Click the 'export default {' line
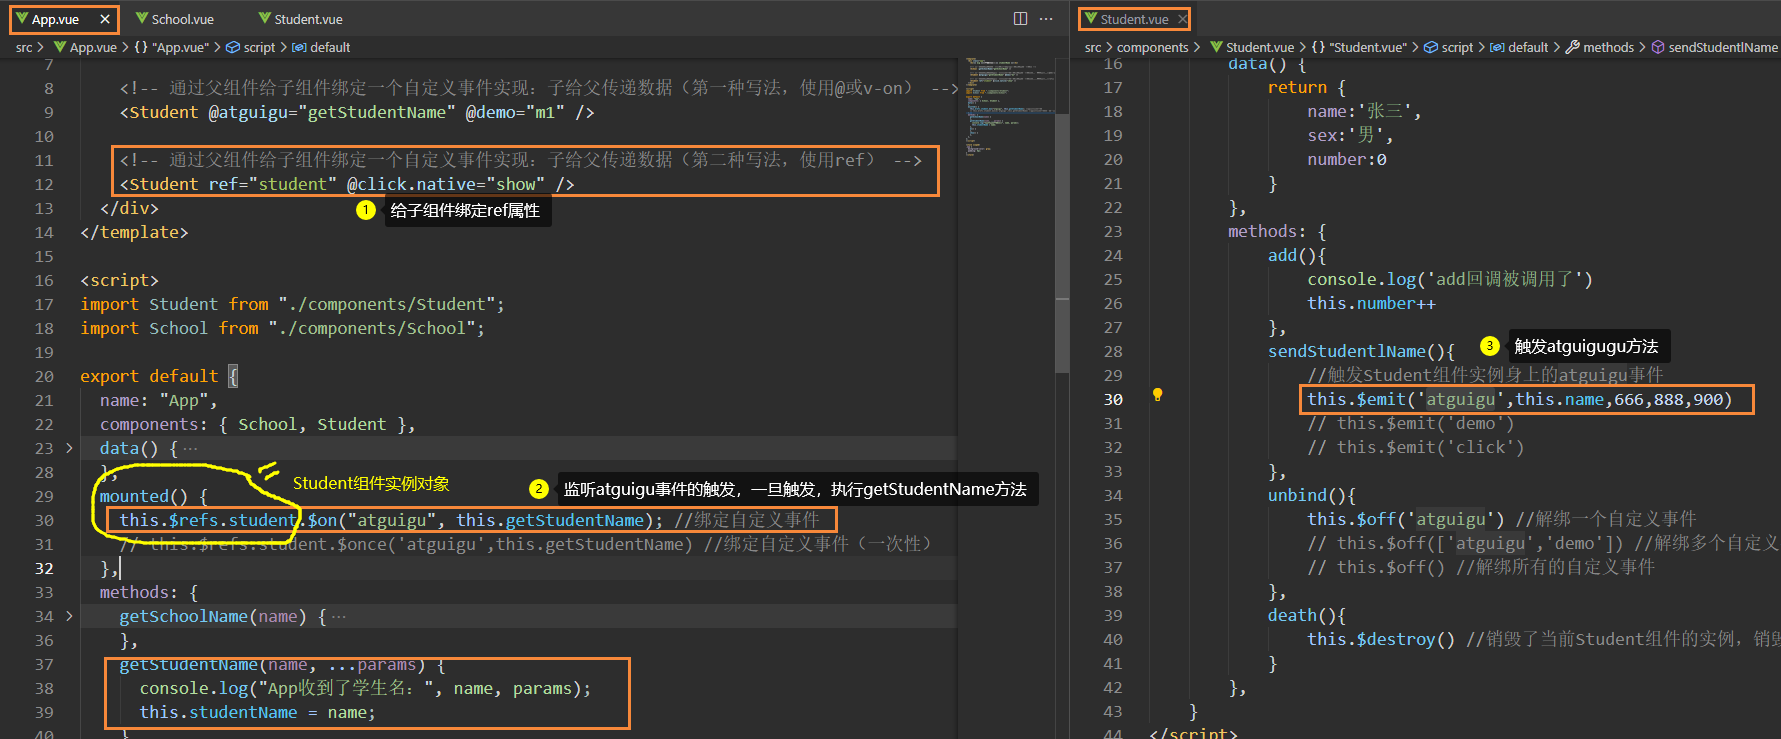This screenshot has width=1781, height=739. (159, 376)
